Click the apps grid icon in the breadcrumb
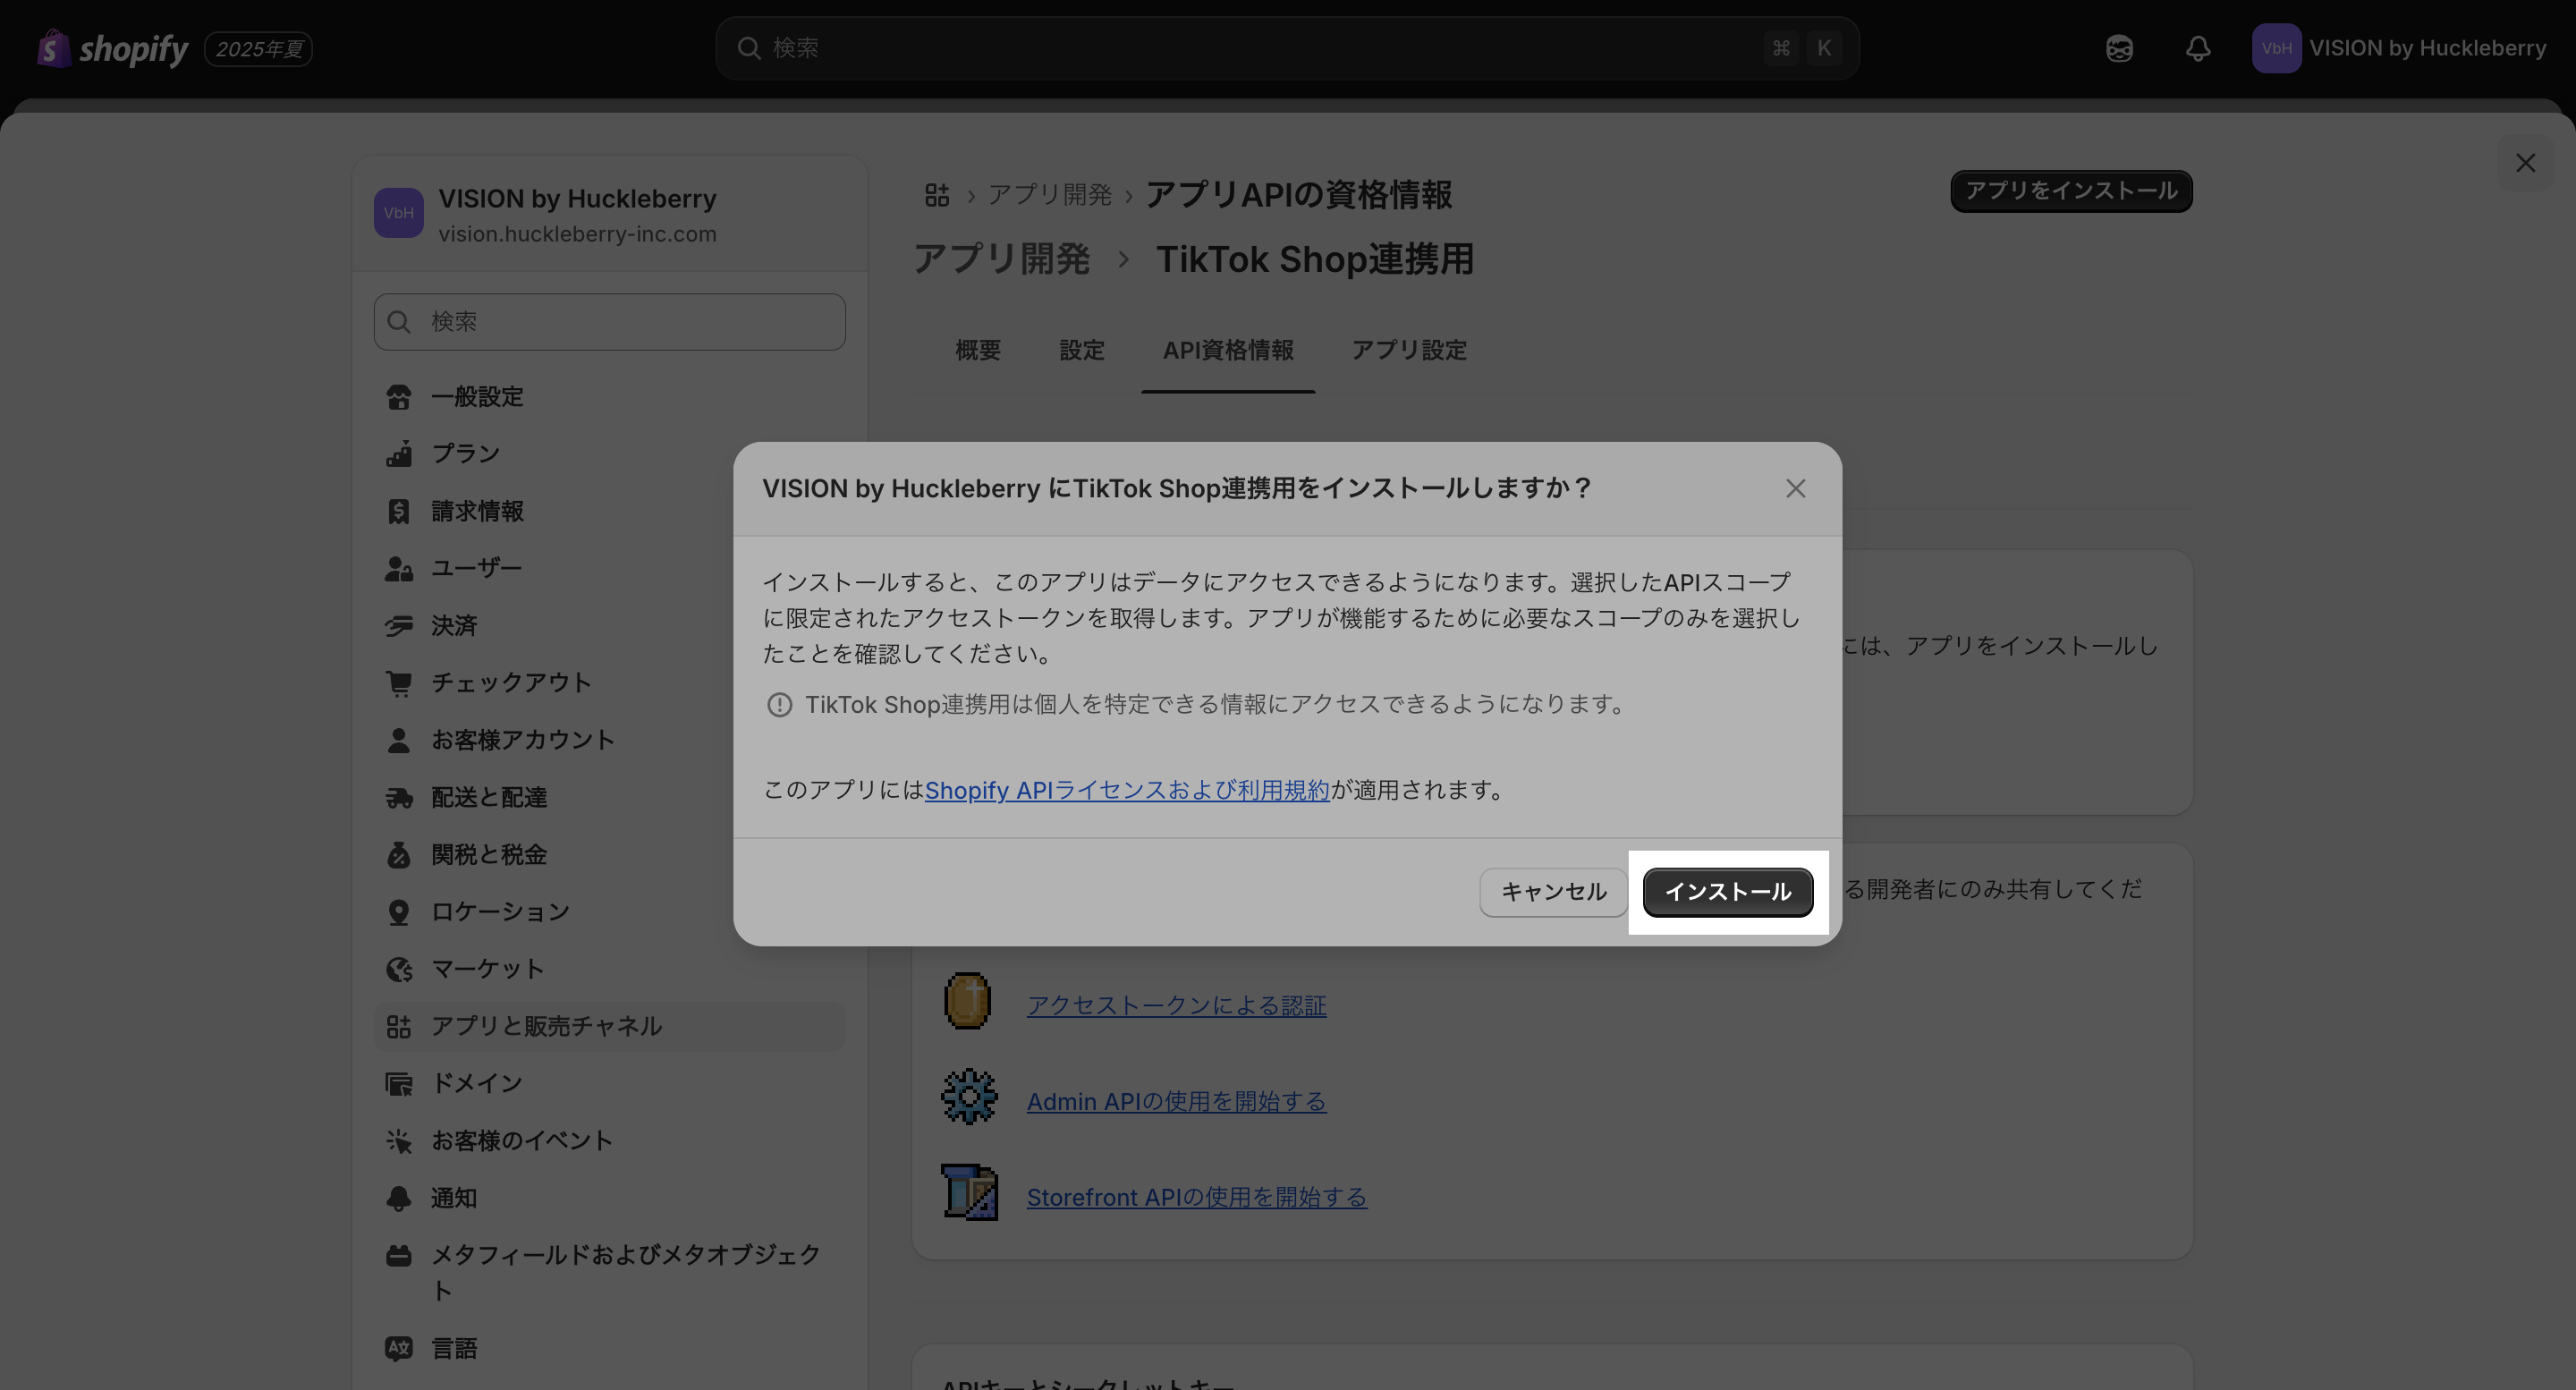Screen dimensions: 2576x1390 (x=936, y=194)
